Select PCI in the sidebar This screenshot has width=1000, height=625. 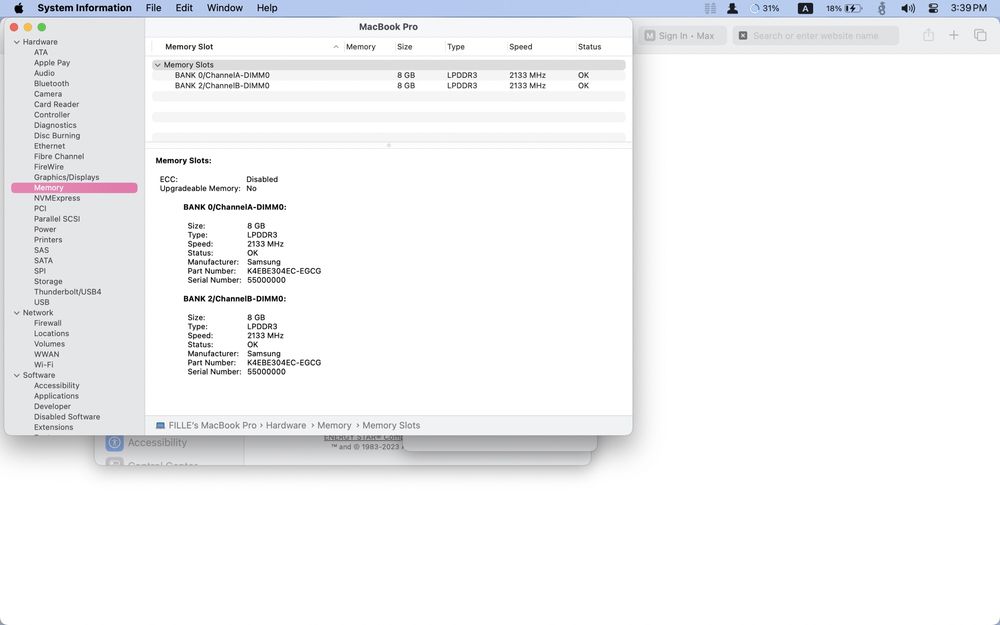pyautogui.click(x=40, y=209)
